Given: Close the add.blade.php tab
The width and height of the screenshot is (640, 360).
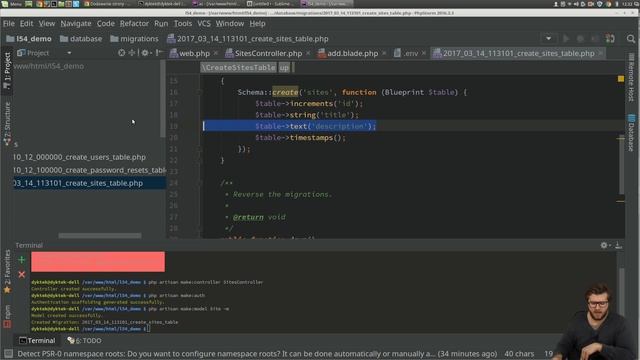Looking at the screenshot, I should click(384, 53).
